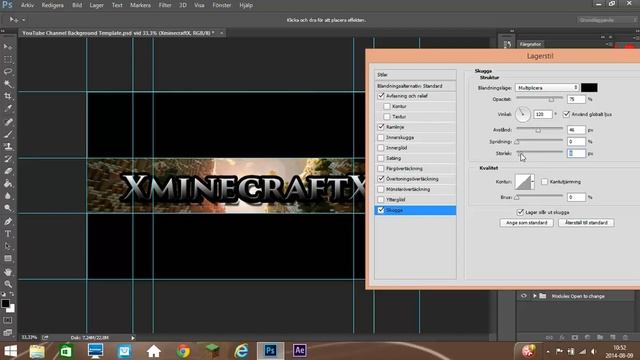Click the Återställ till standard button

coord(586,223)
